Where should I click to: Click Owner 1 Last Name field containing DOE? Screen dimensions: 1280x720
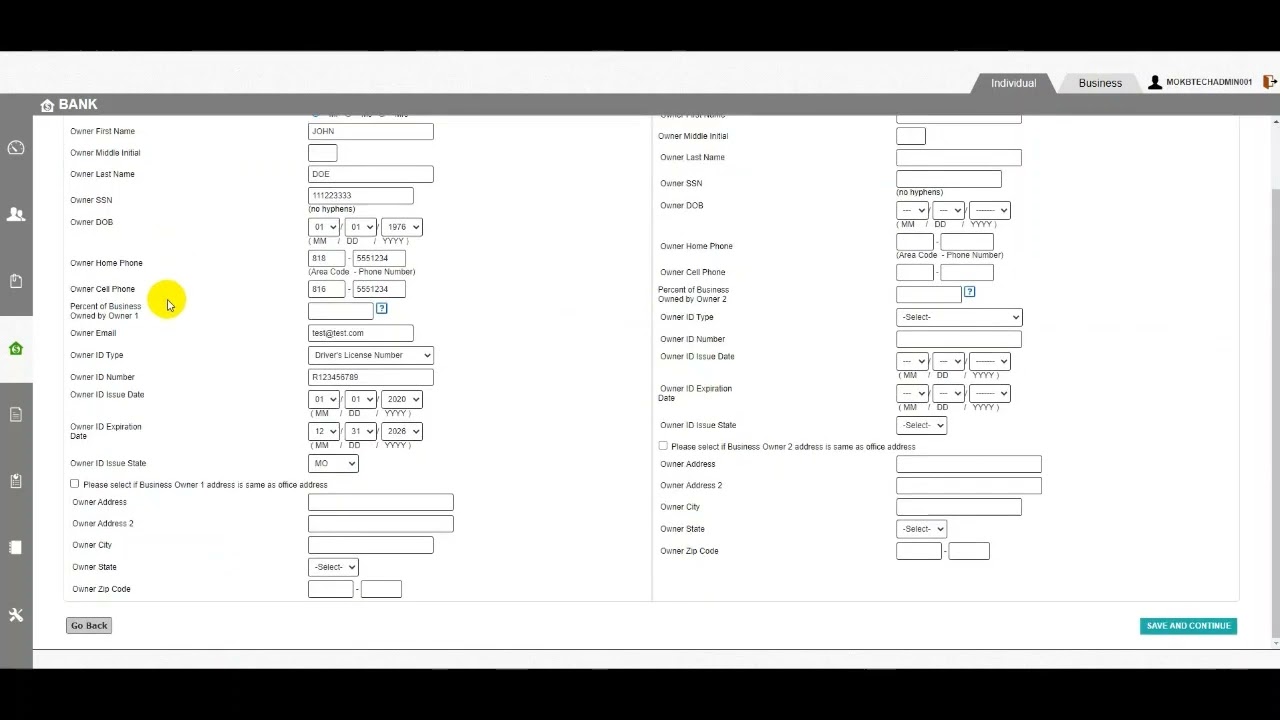tap(371, 174)
